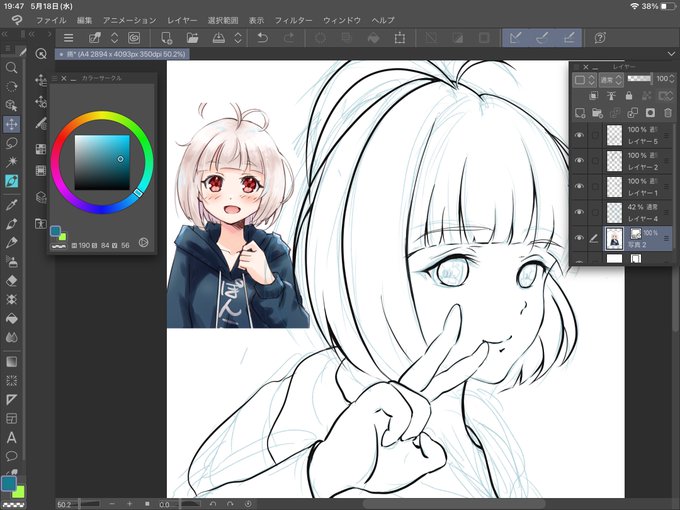680x510 pixels.
Task: Open ウィンドウ menu
Action: pos(342,20)
